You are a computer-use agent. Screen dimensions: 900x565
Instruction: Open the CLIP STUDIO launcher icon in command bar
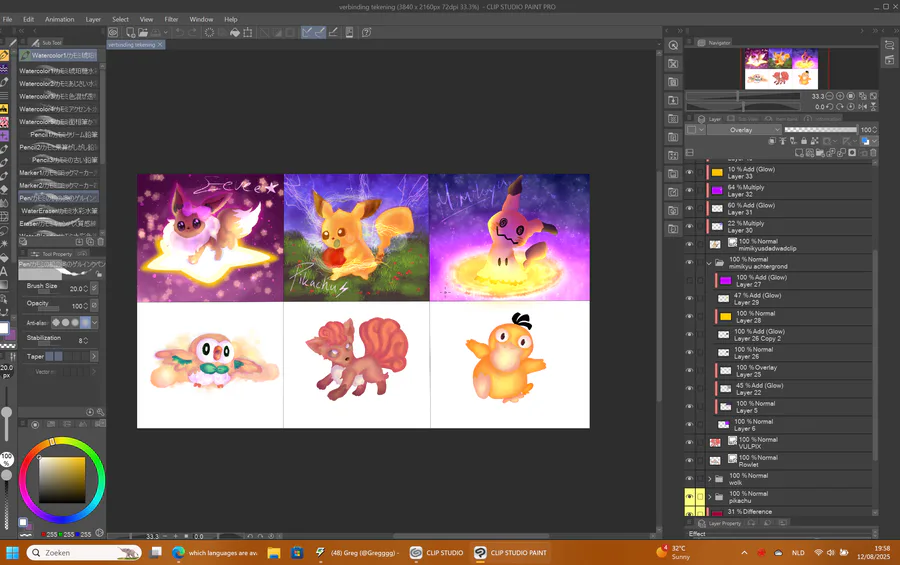113,33
